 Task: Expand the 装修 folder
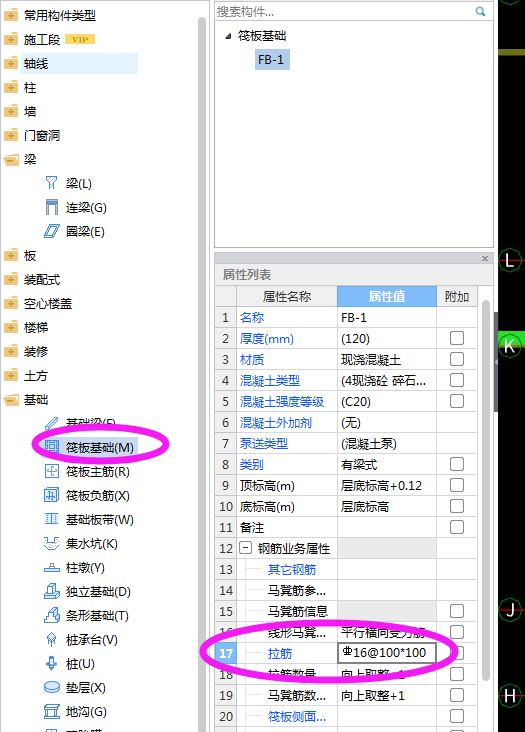click(11, 352)
